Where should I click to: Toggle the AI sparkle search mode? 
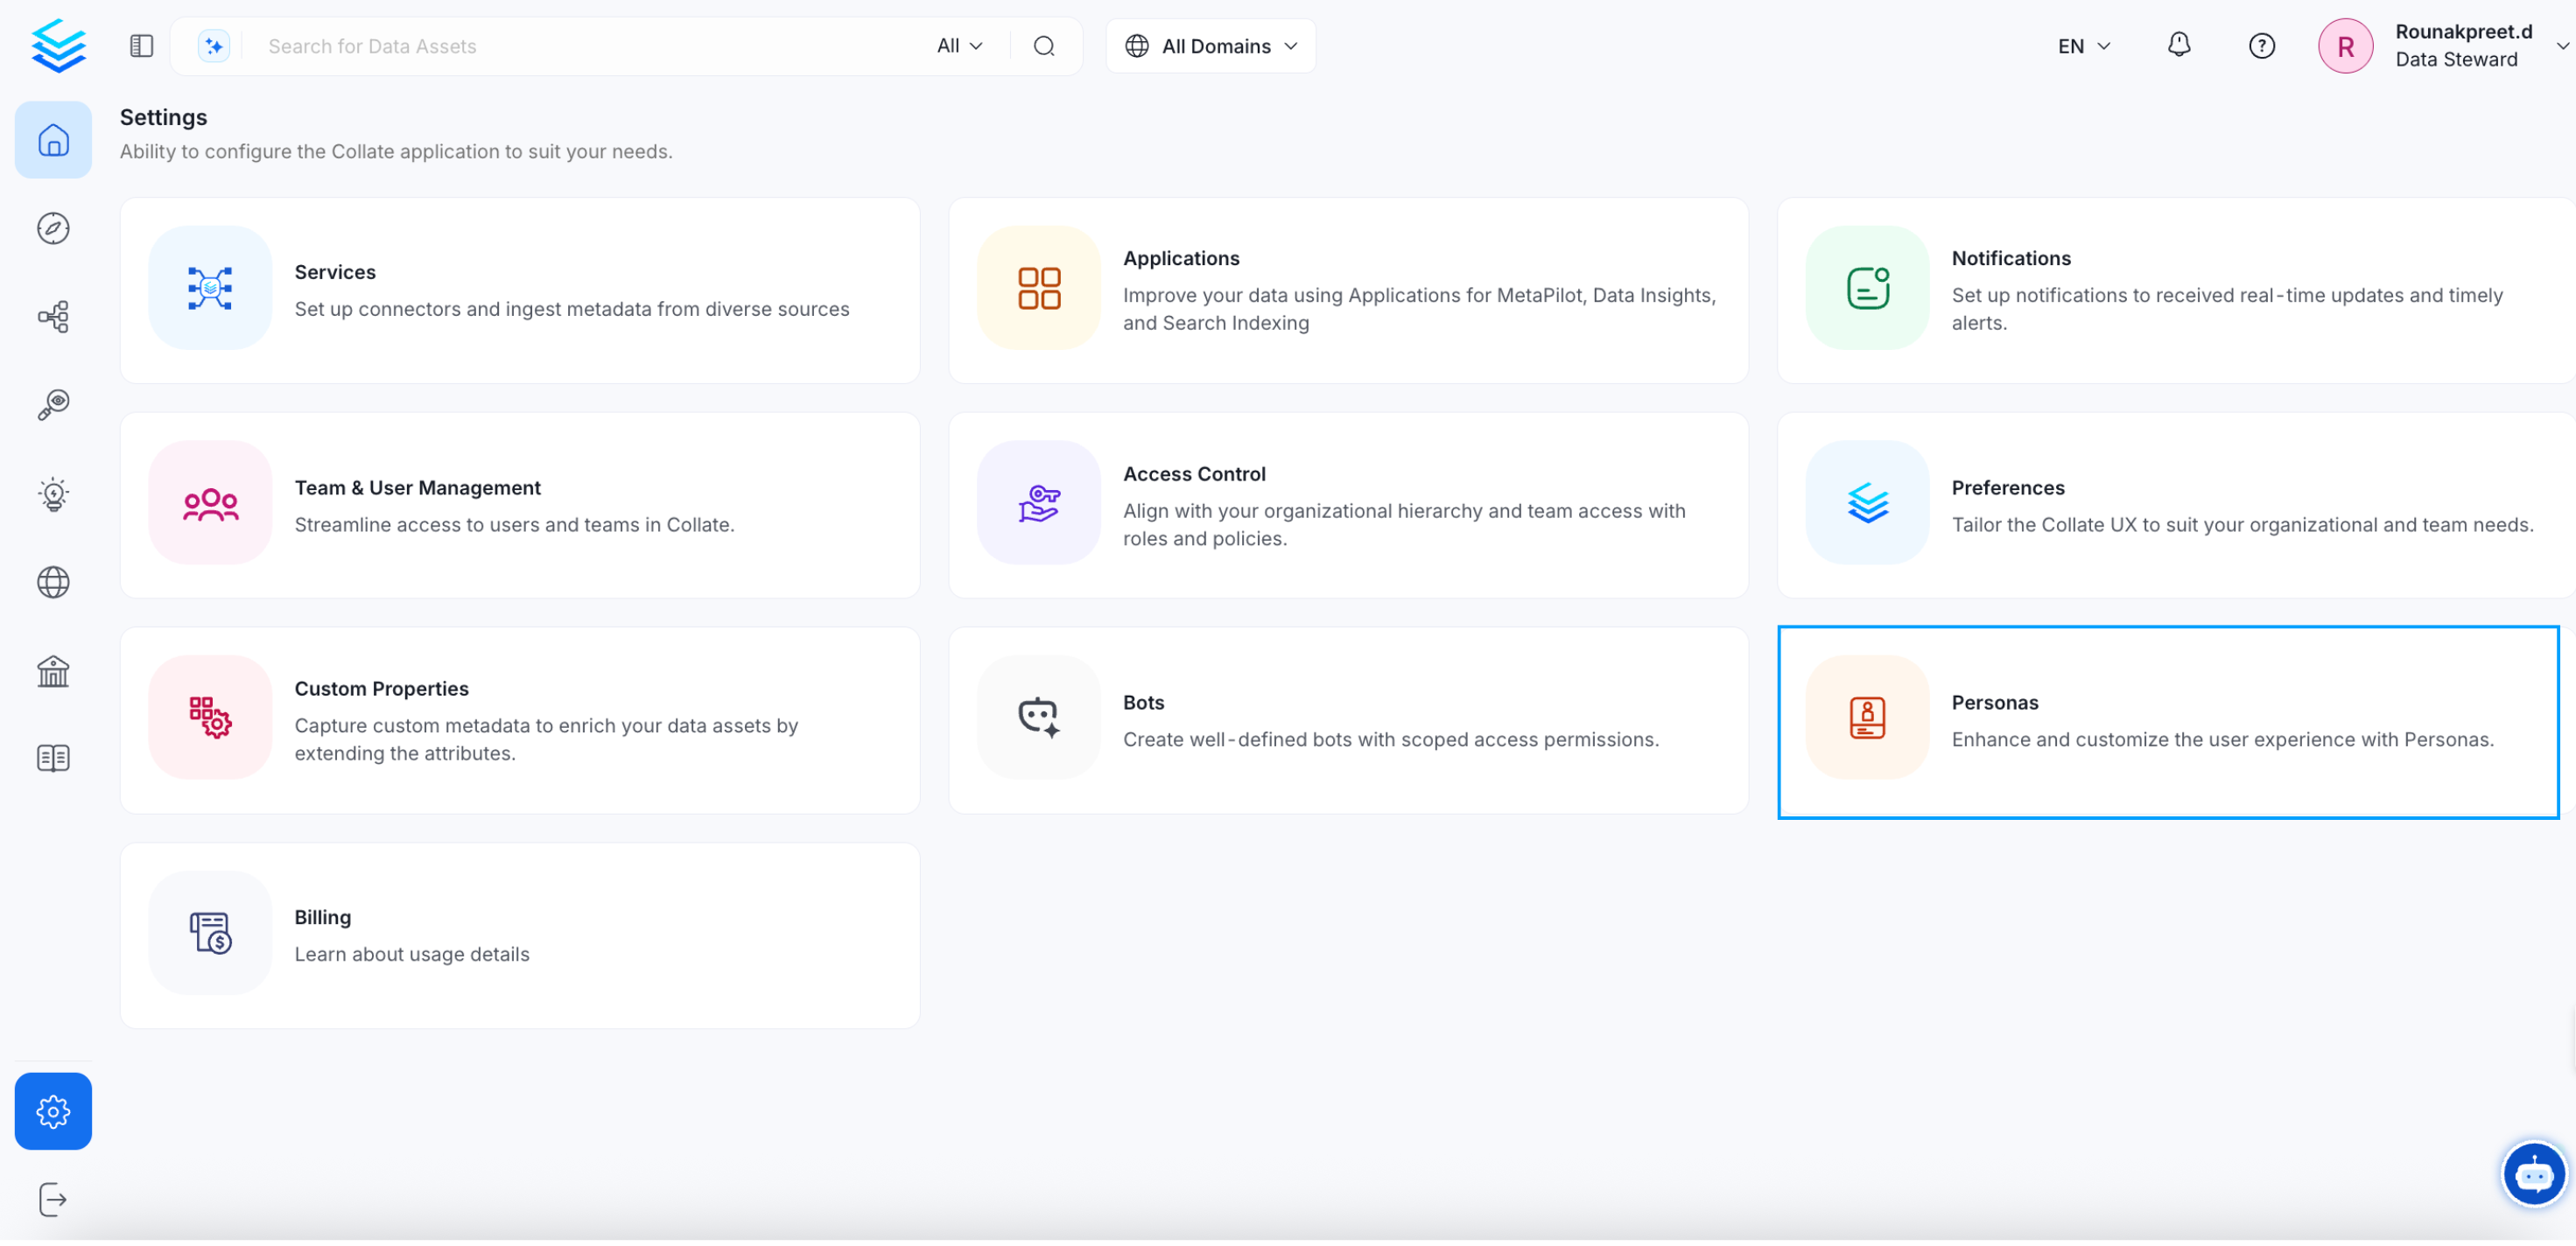pos(214,46)
